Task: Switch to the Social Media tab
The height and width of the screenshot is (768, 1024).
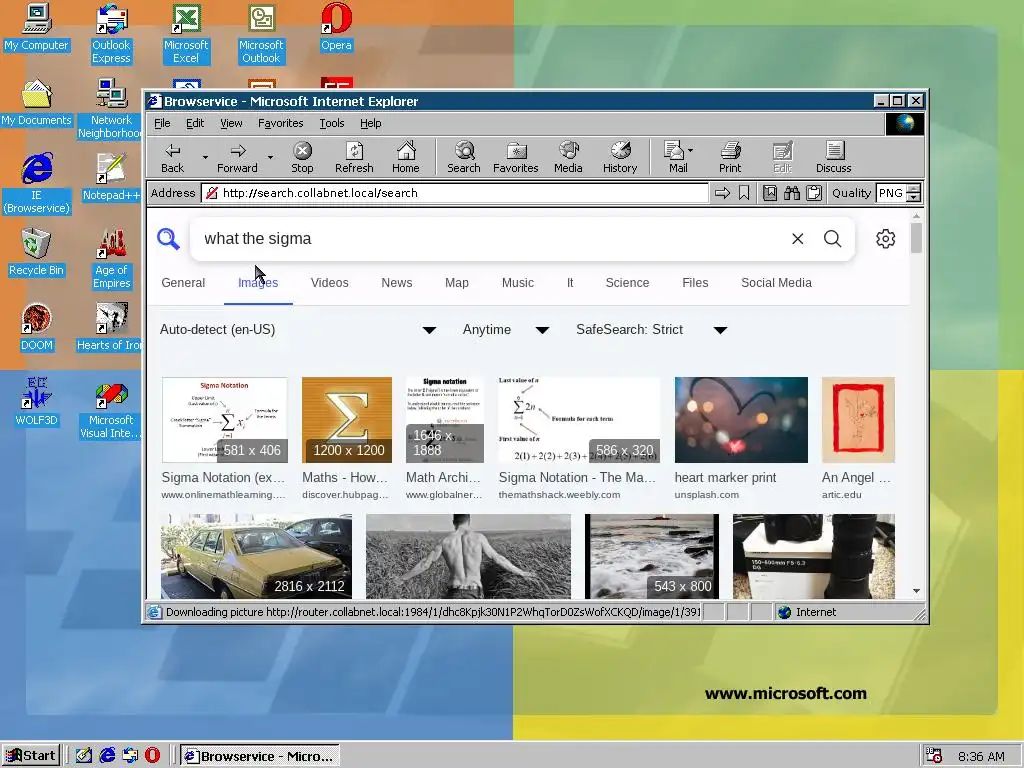Action: pyautogui.click(x=776, y=283)
